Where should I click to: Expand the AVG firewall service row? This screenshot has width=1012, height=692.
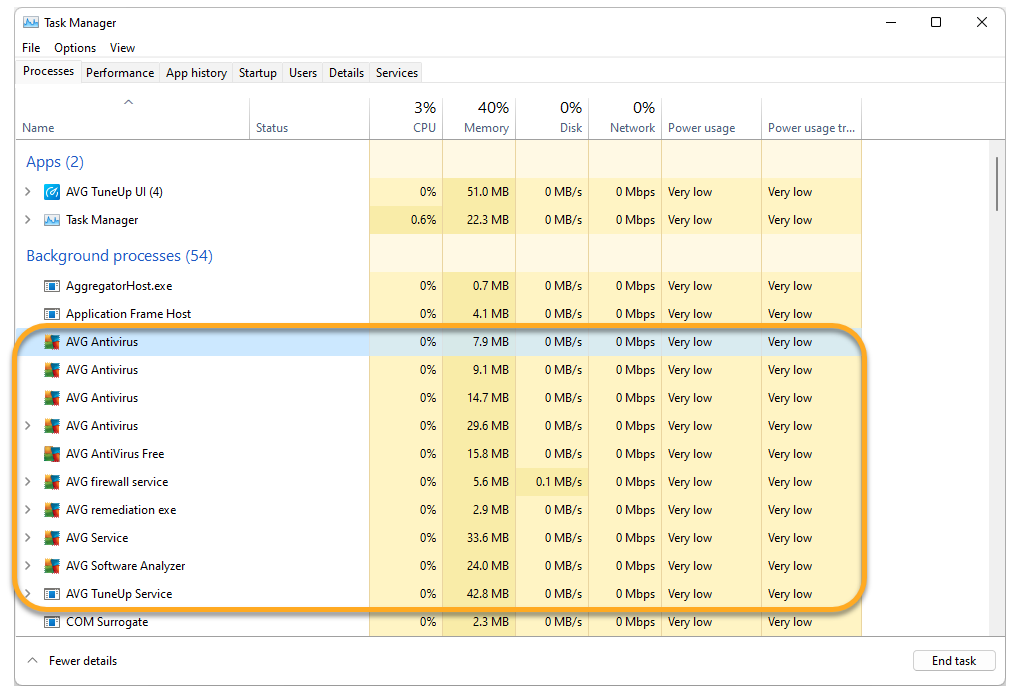(x=28, y=482)
